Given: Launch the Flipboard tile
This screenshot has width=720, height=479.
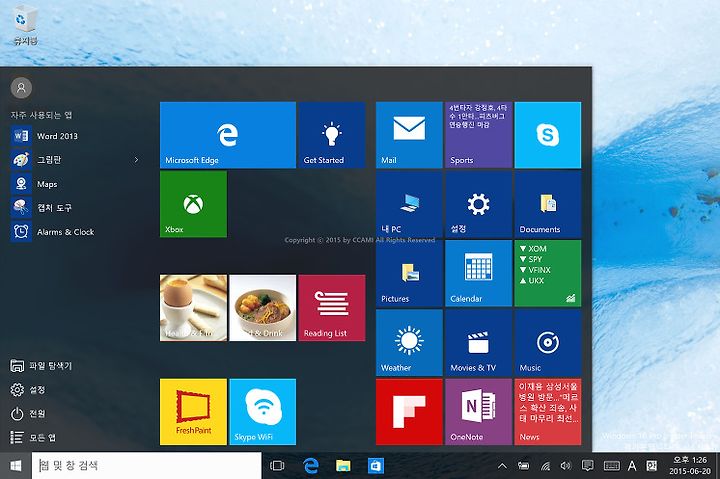Looking at the screenshot, I should click(x=409, y=412).
